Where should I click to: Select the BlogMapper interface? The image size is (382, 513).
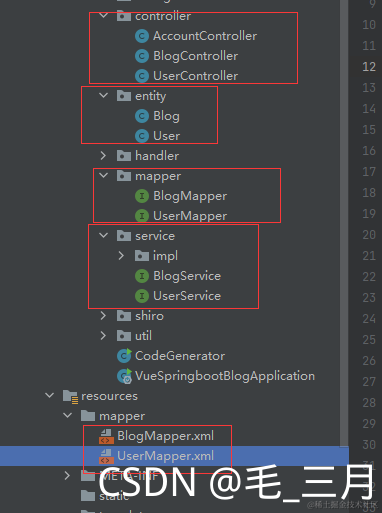click(190, 196)
